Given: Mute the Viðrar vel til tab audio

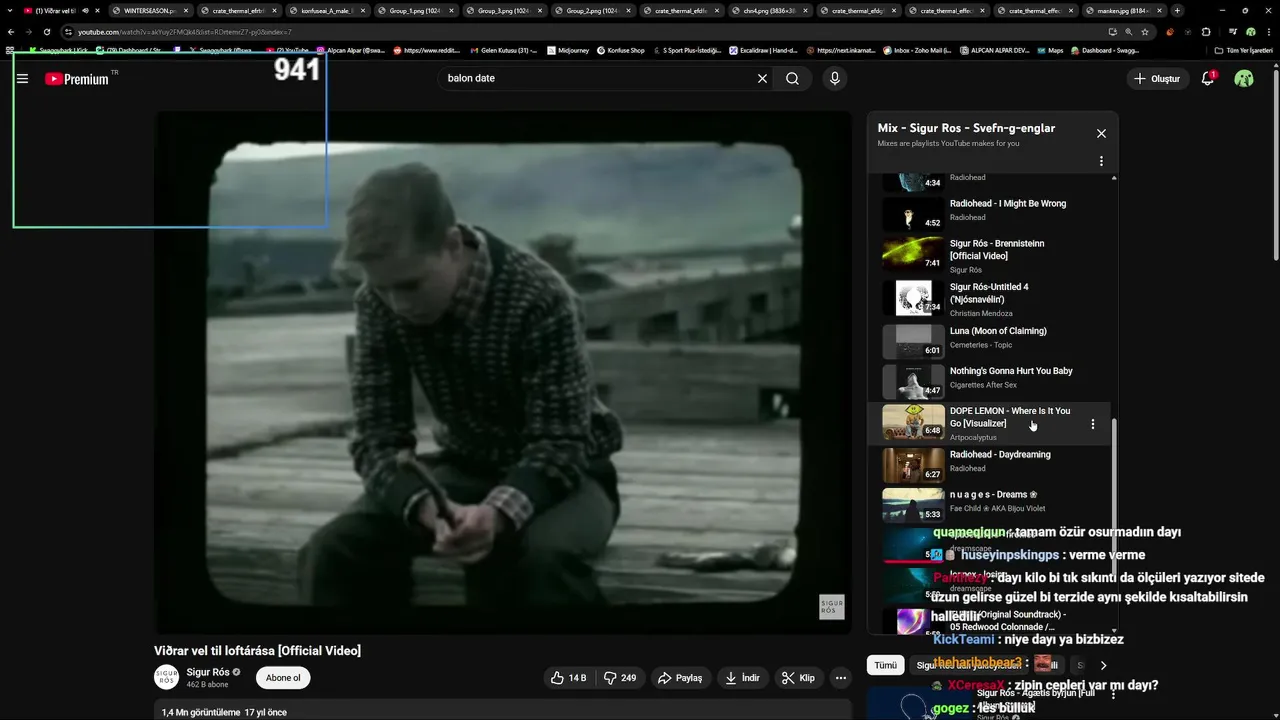Looking at the screenshot, I should 84,11.
